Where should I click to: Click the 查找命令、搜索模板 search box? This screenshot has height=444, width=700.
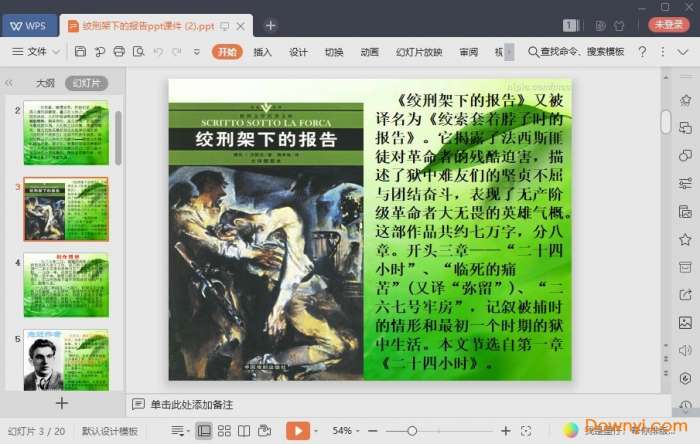(x=576, y=52)
